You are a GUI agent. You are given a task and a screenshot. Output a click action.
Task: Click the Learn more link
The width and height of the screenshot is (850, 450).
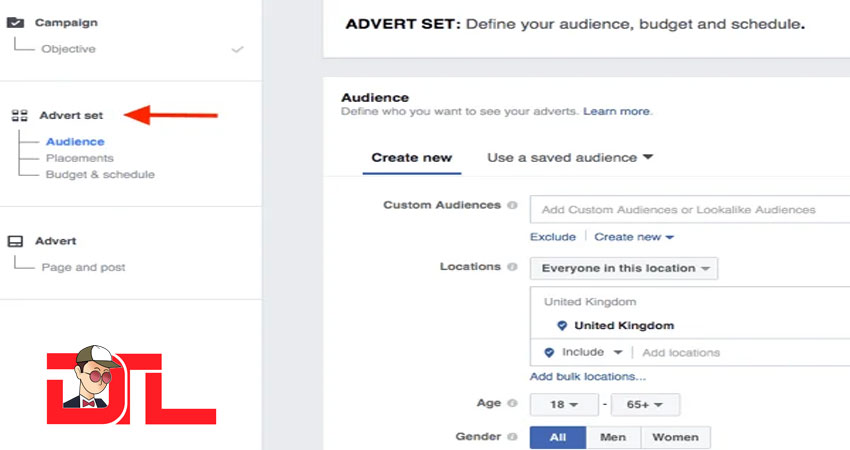(617, 111)
